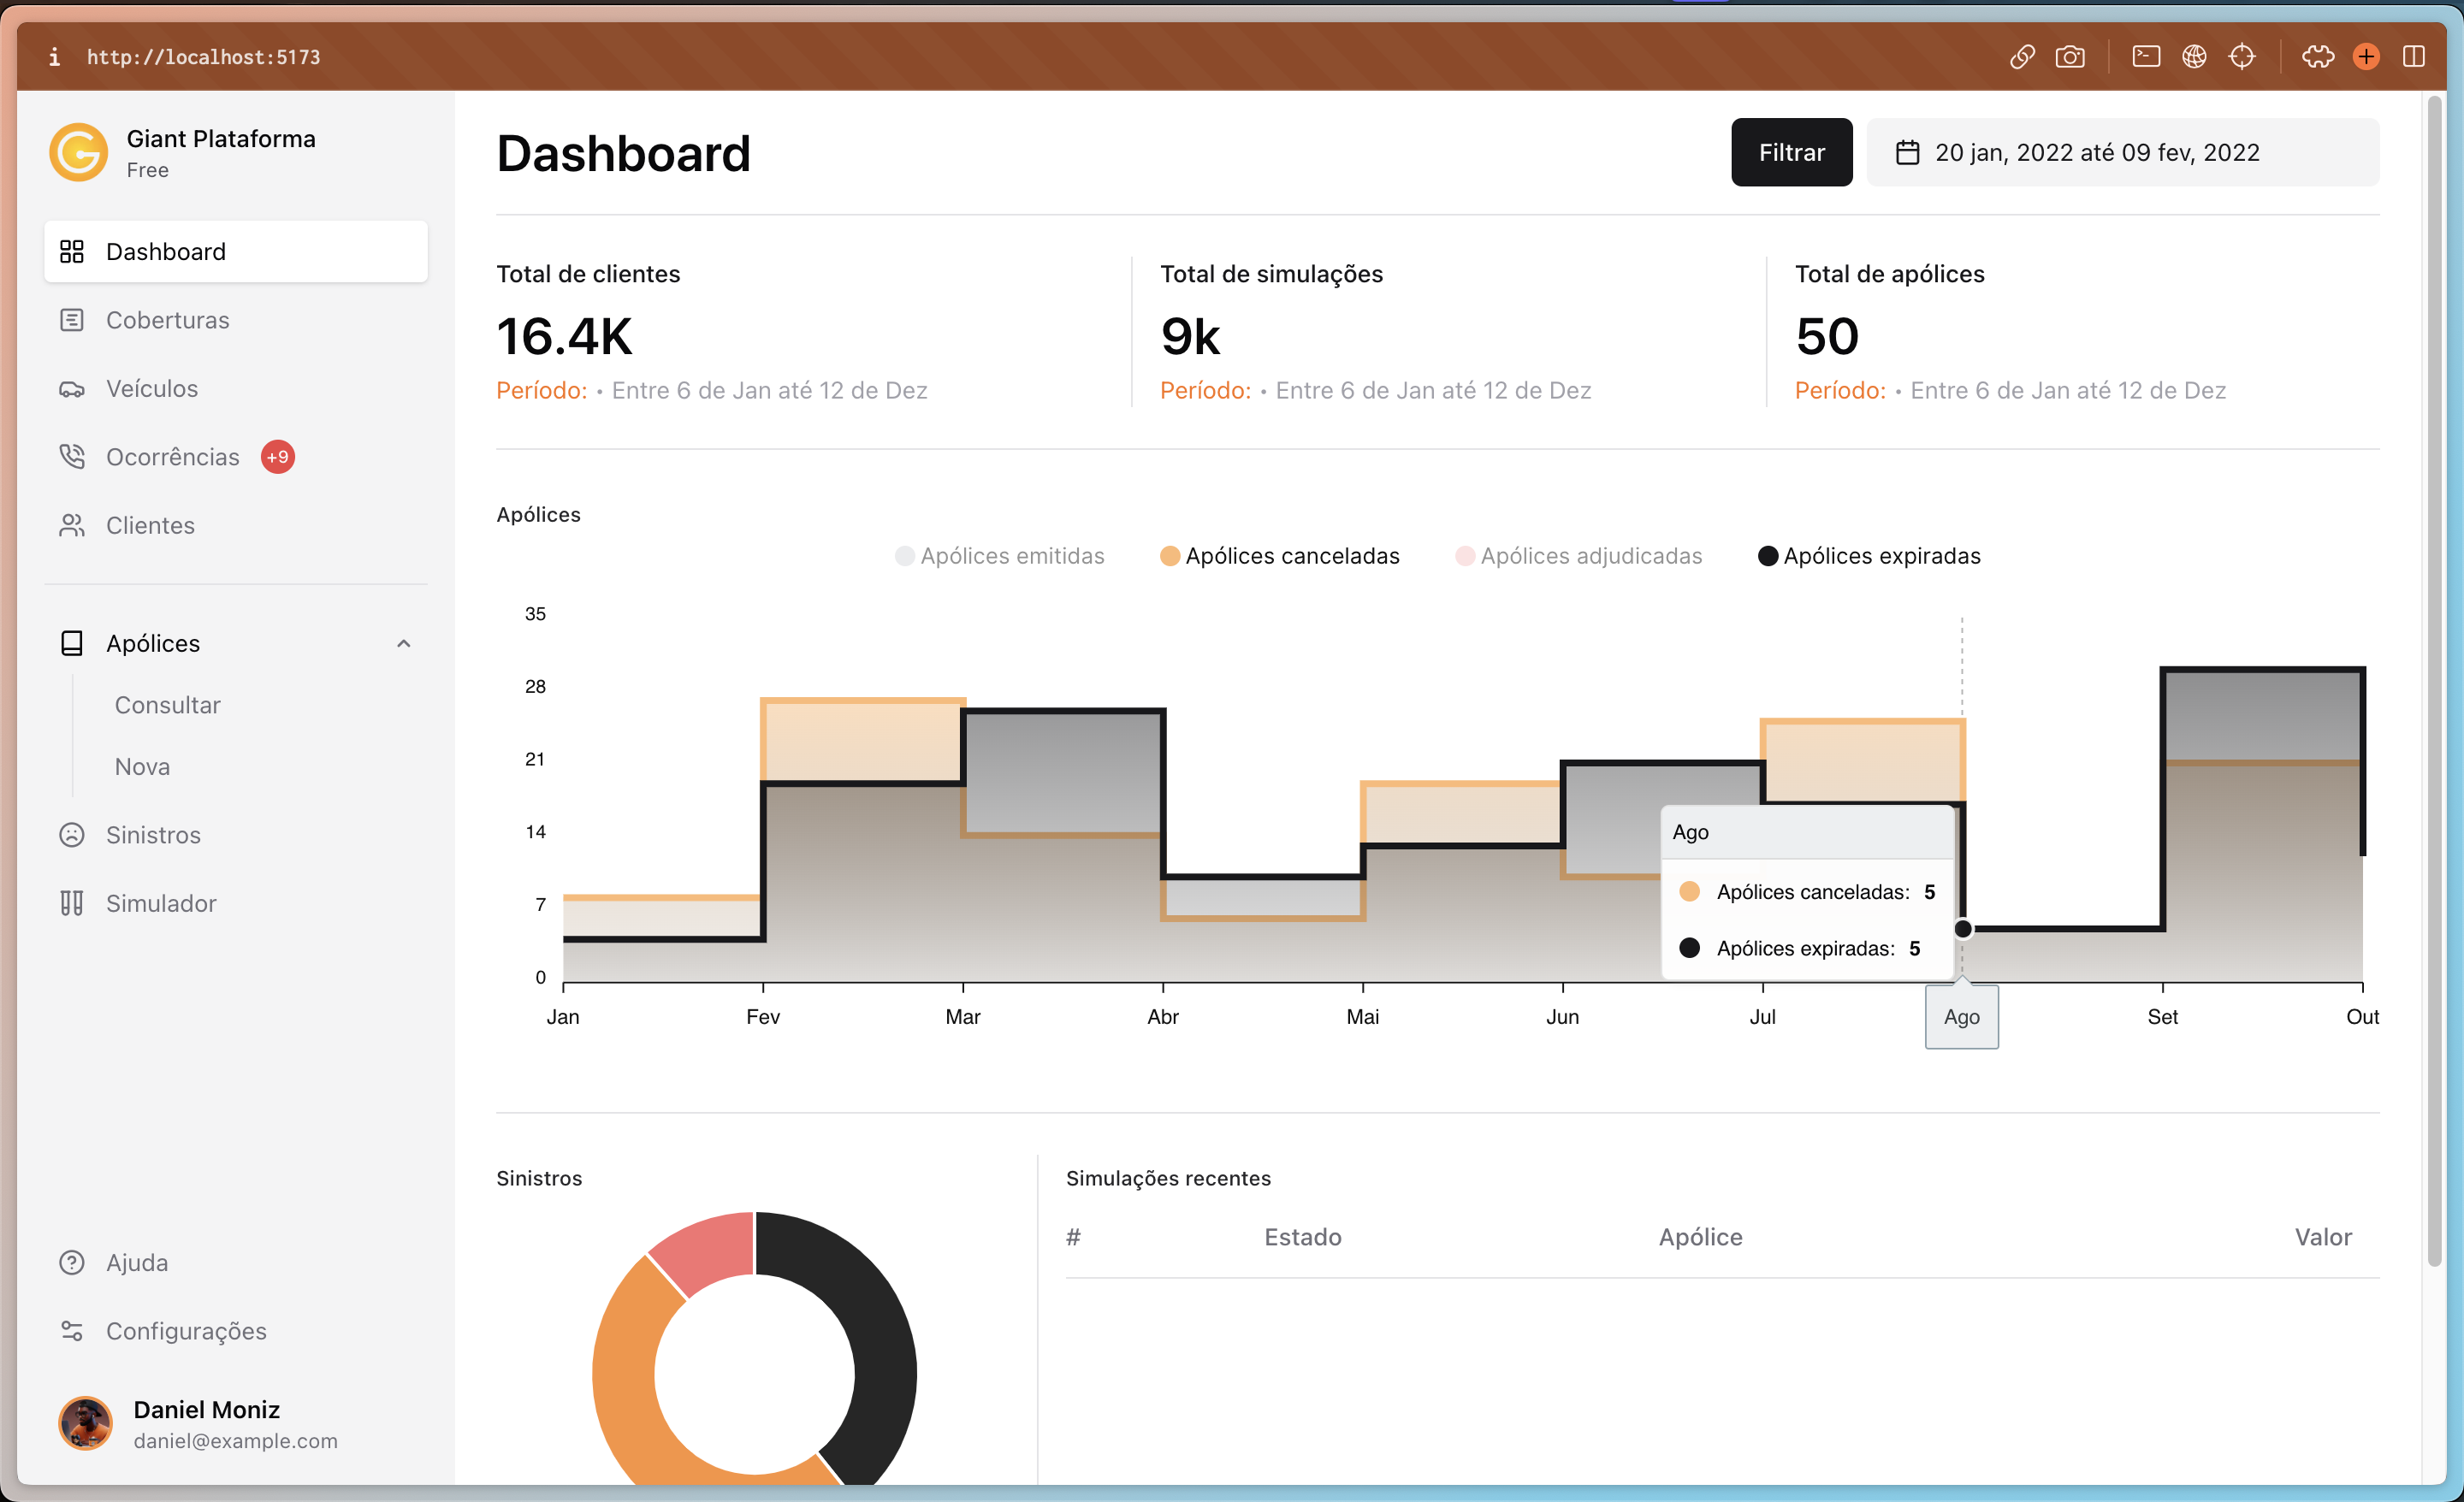2464x1502 pixels.
Task: Click the calendar icon in date picker
Action: (x=1908, y=152)
